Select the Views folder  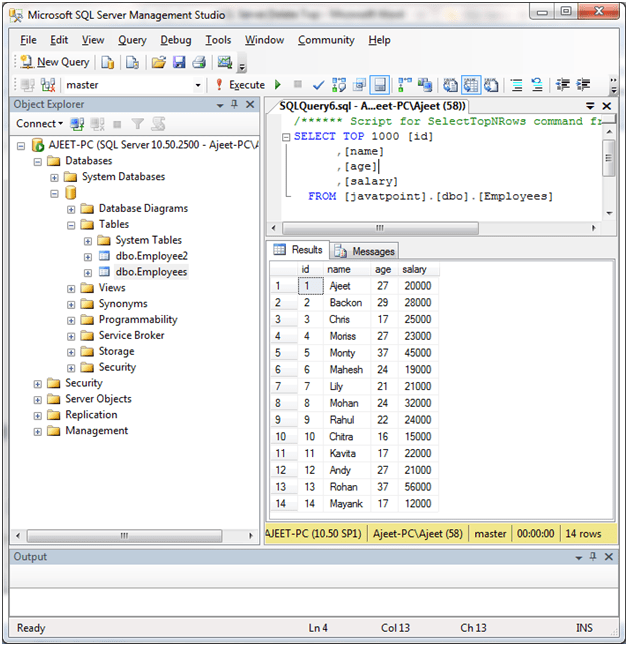click(x=112, y=288)
